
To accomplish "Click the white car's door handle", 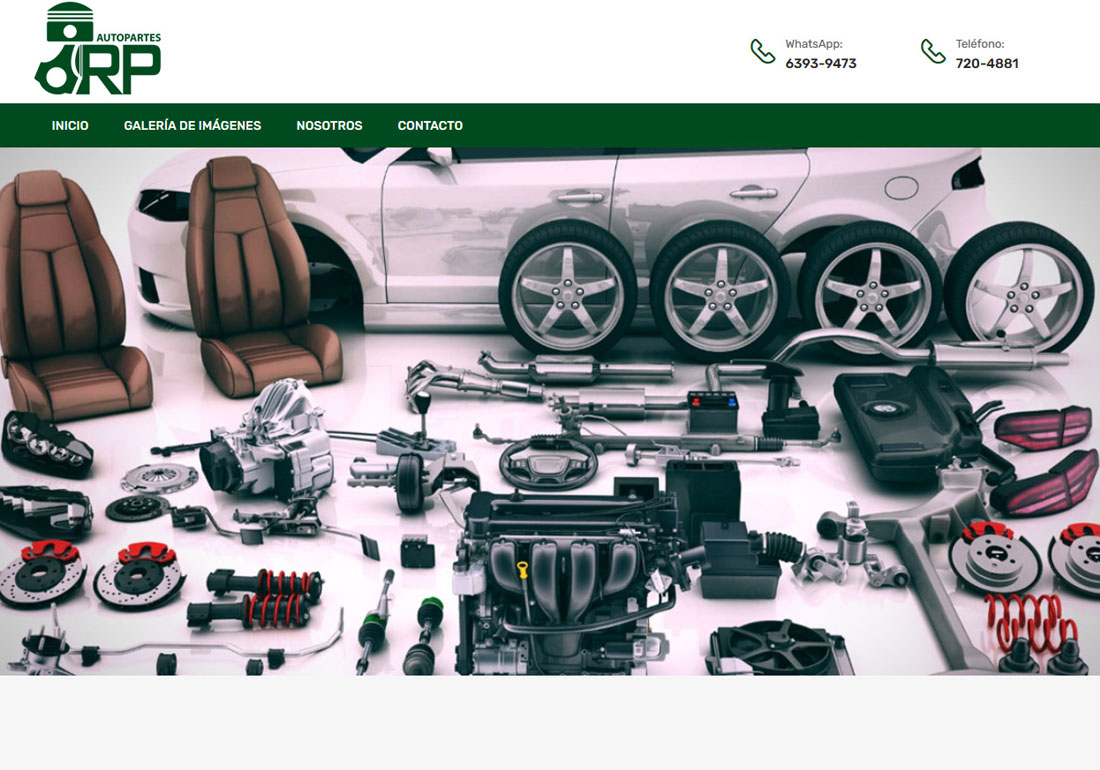I will tap(753, 193).
